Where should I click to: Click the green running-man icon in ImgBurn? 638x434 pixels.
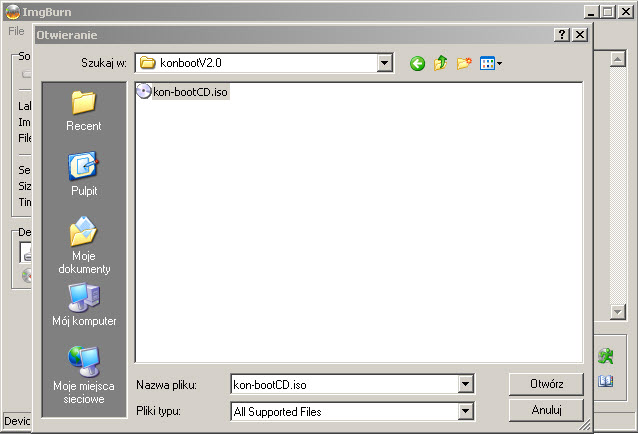pos(606,356)
